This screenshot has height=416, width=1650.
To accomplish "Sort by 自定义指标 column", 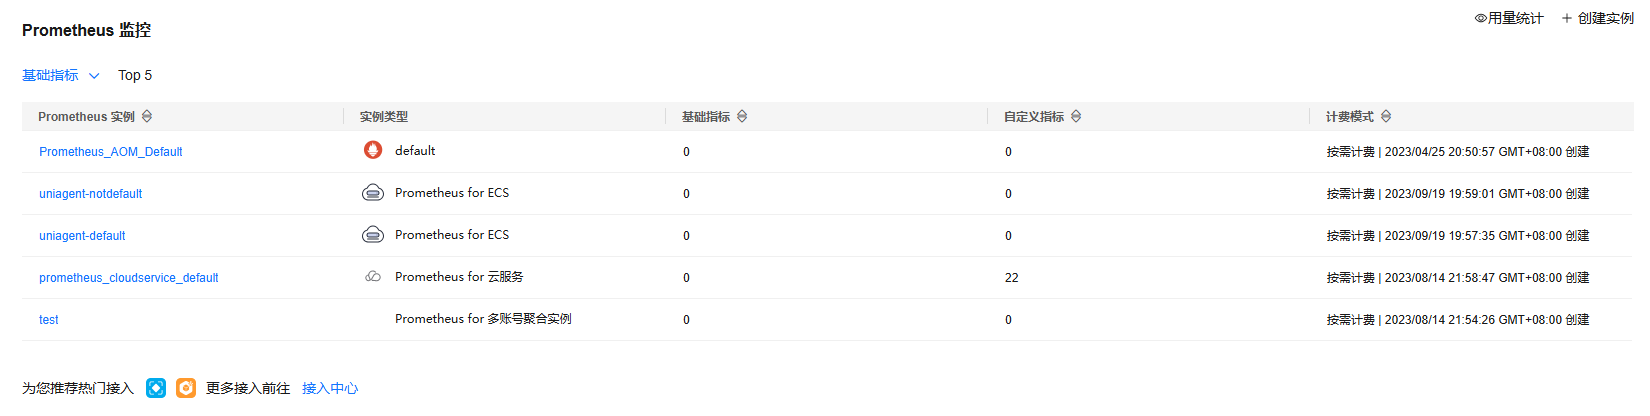I will 1076,117.
